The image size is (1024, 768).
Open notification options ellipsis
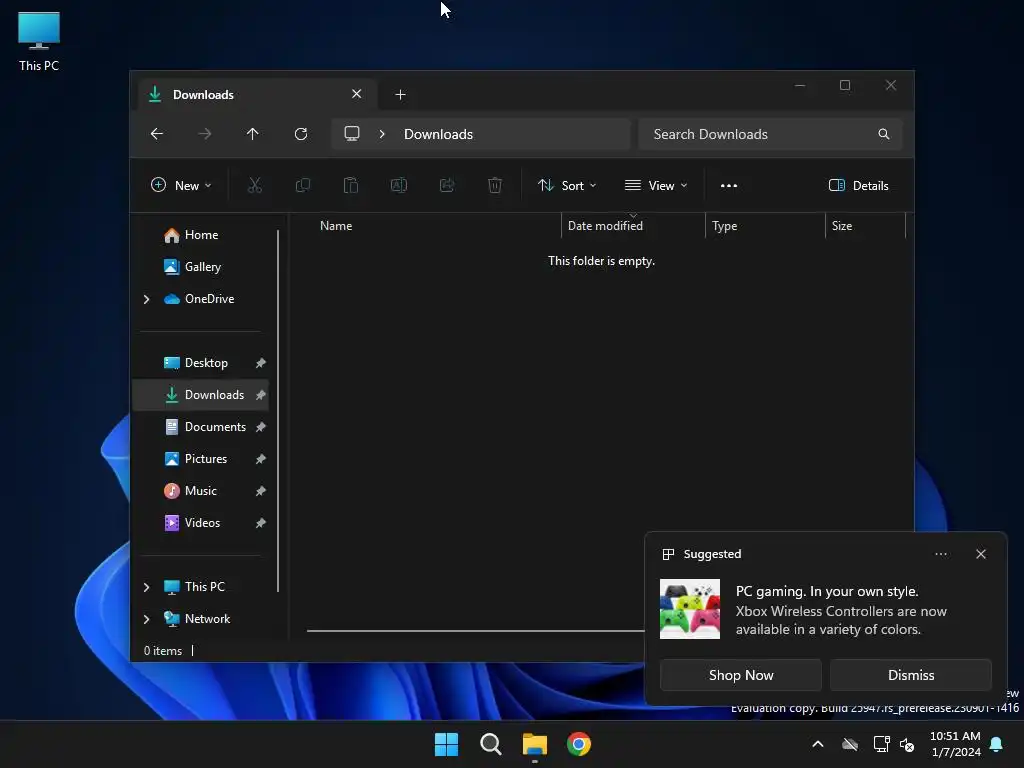click(x=941, y=554)
